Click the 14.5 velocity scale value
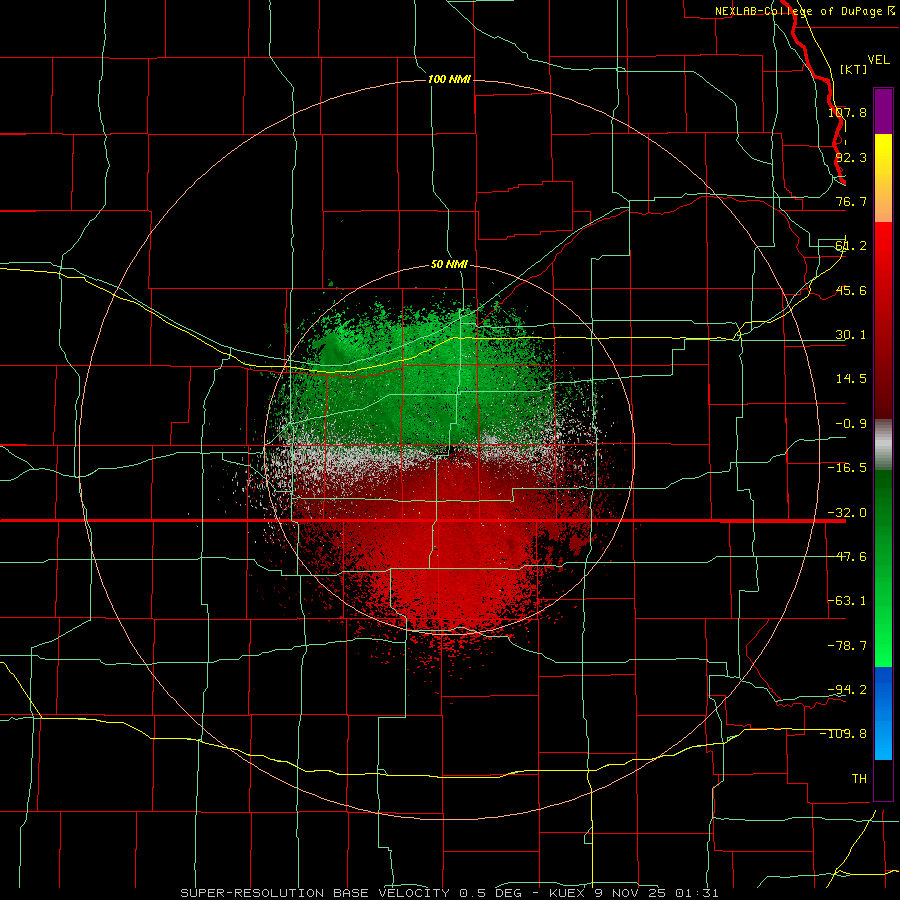900x900 pixels. [x=851, y=379]
